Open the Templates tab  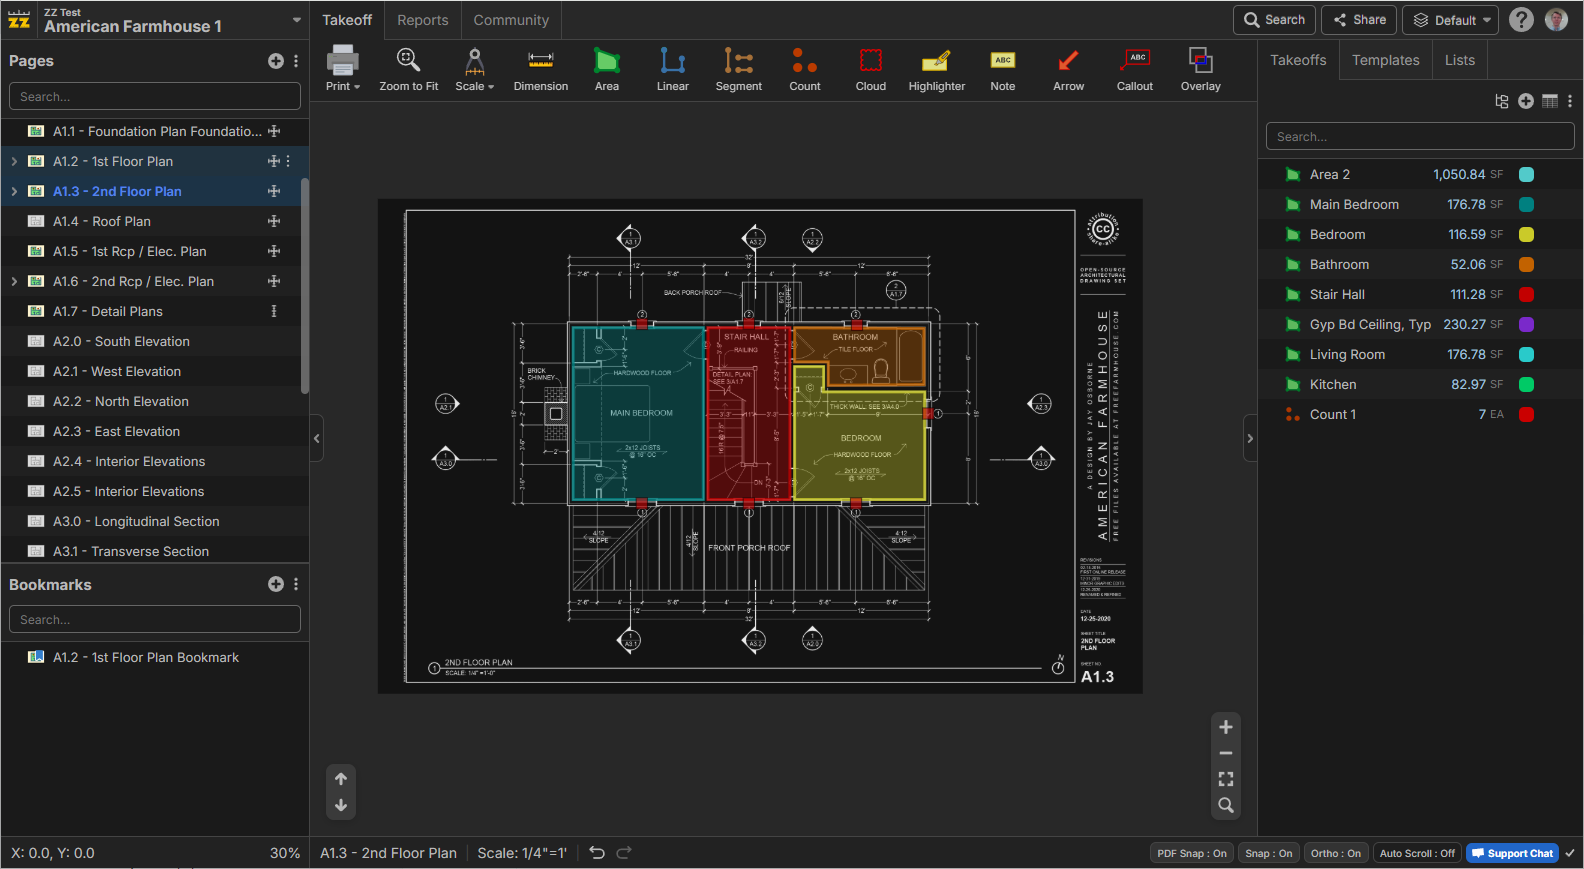(x=1385, y=60)
